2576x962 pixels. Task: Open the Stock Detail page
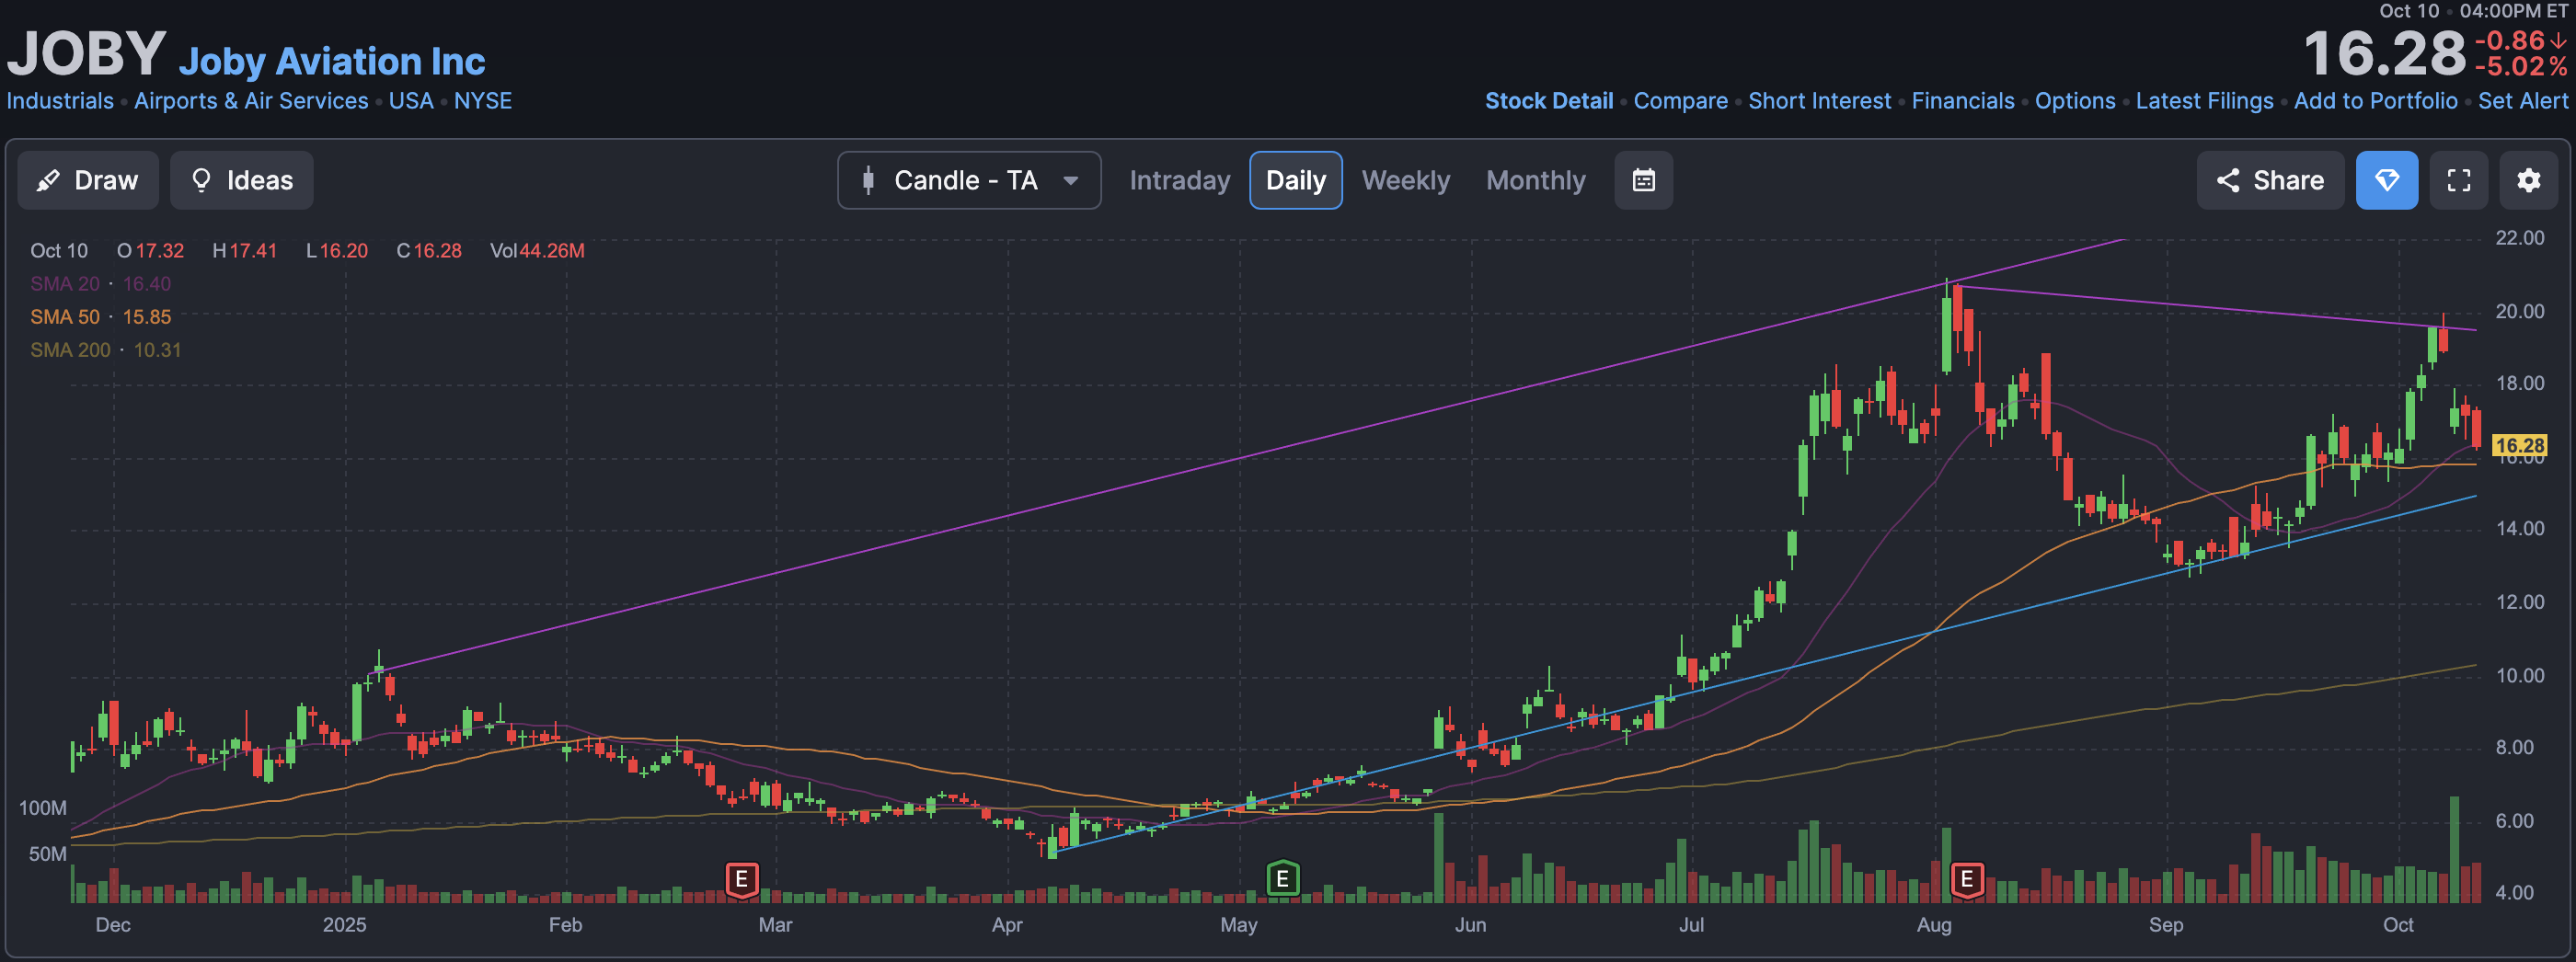click(x=1549, y=101)
